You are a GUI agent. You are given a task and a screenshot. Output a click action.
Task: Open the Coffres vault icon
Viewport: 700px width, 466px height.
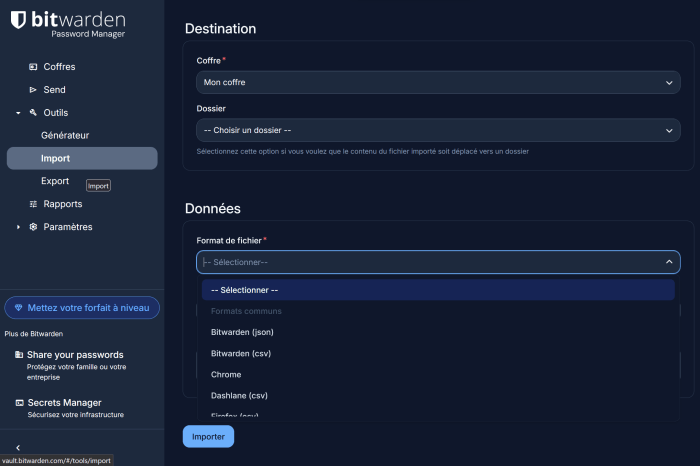point(33,67)
